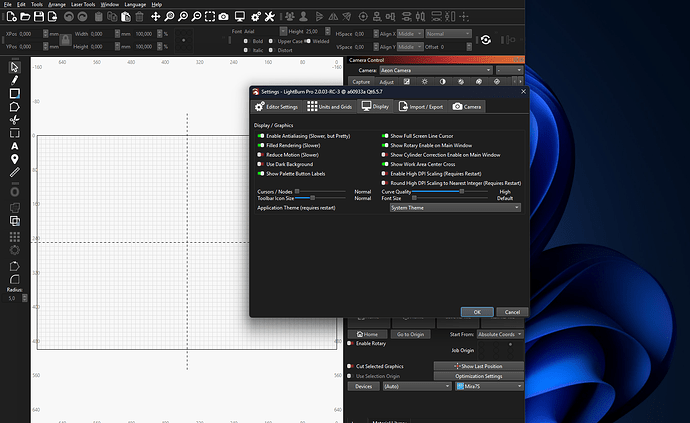Open the Laser Tools menu
690x423 pixels.
(83, 4)
